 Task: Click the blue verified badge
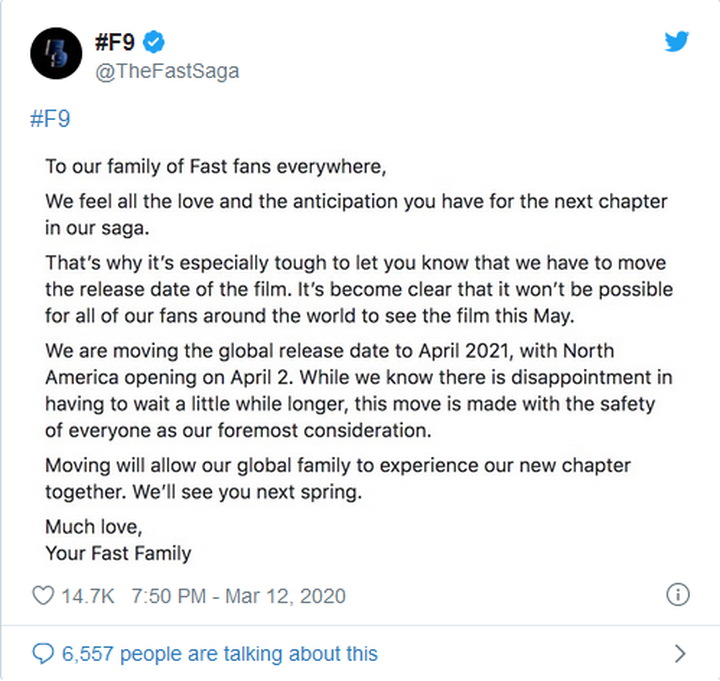click(x=153, y=43)
